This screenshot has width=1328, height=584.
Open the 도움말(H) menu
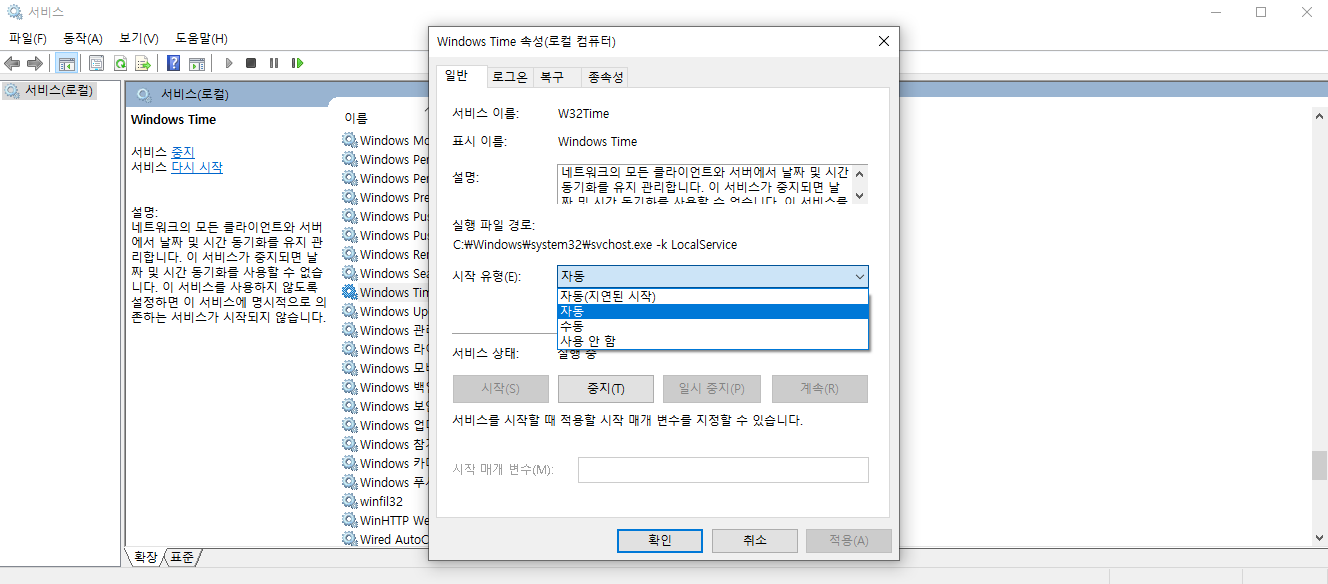coord(201,38)
